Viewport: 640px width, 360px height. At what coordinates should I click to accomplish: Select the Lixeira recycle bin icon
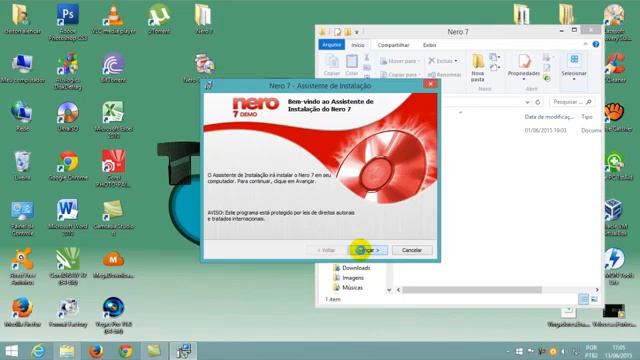pyautogui.click(x=22, y=165)
